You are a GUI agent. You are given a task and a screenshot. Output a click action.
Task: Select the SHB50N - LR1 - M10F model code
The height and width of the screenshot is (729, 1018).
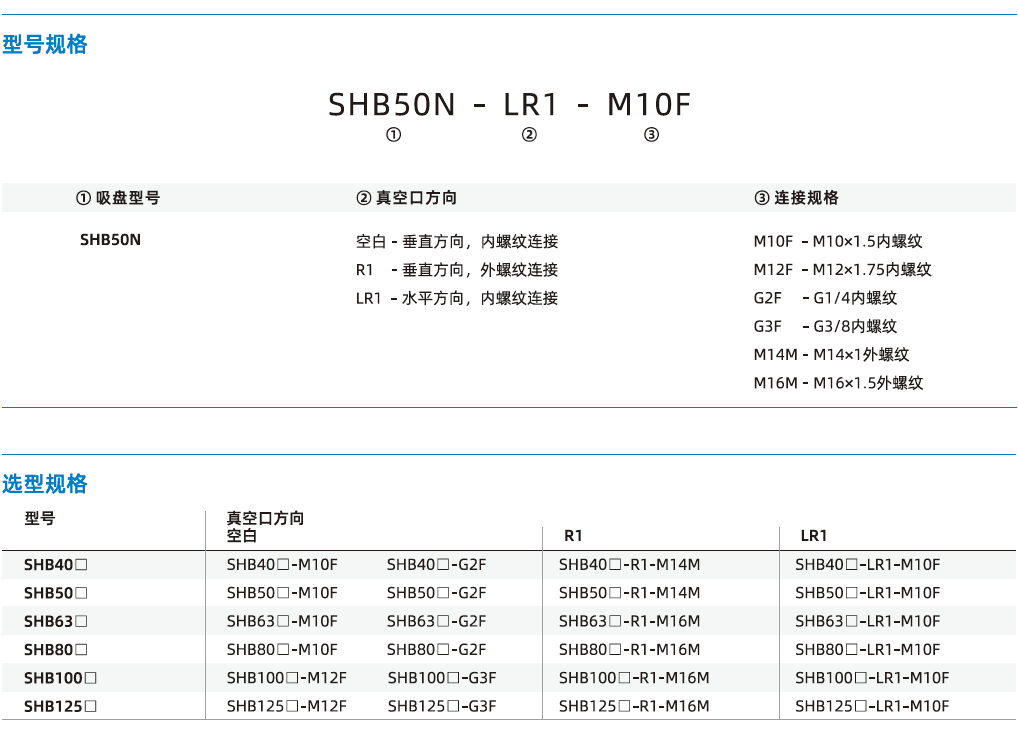click(x=510, y=105)
